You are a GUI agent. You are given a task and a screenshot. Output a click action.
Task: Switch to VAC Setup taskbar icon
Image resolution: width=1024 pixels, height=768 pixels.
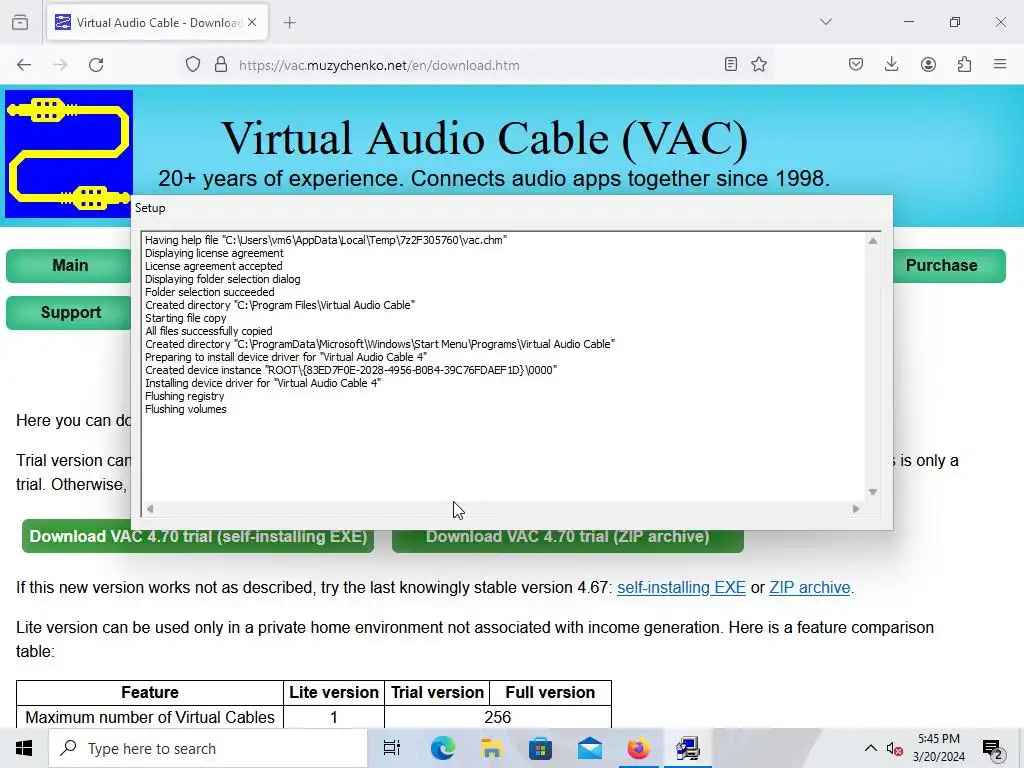[688, 748]
